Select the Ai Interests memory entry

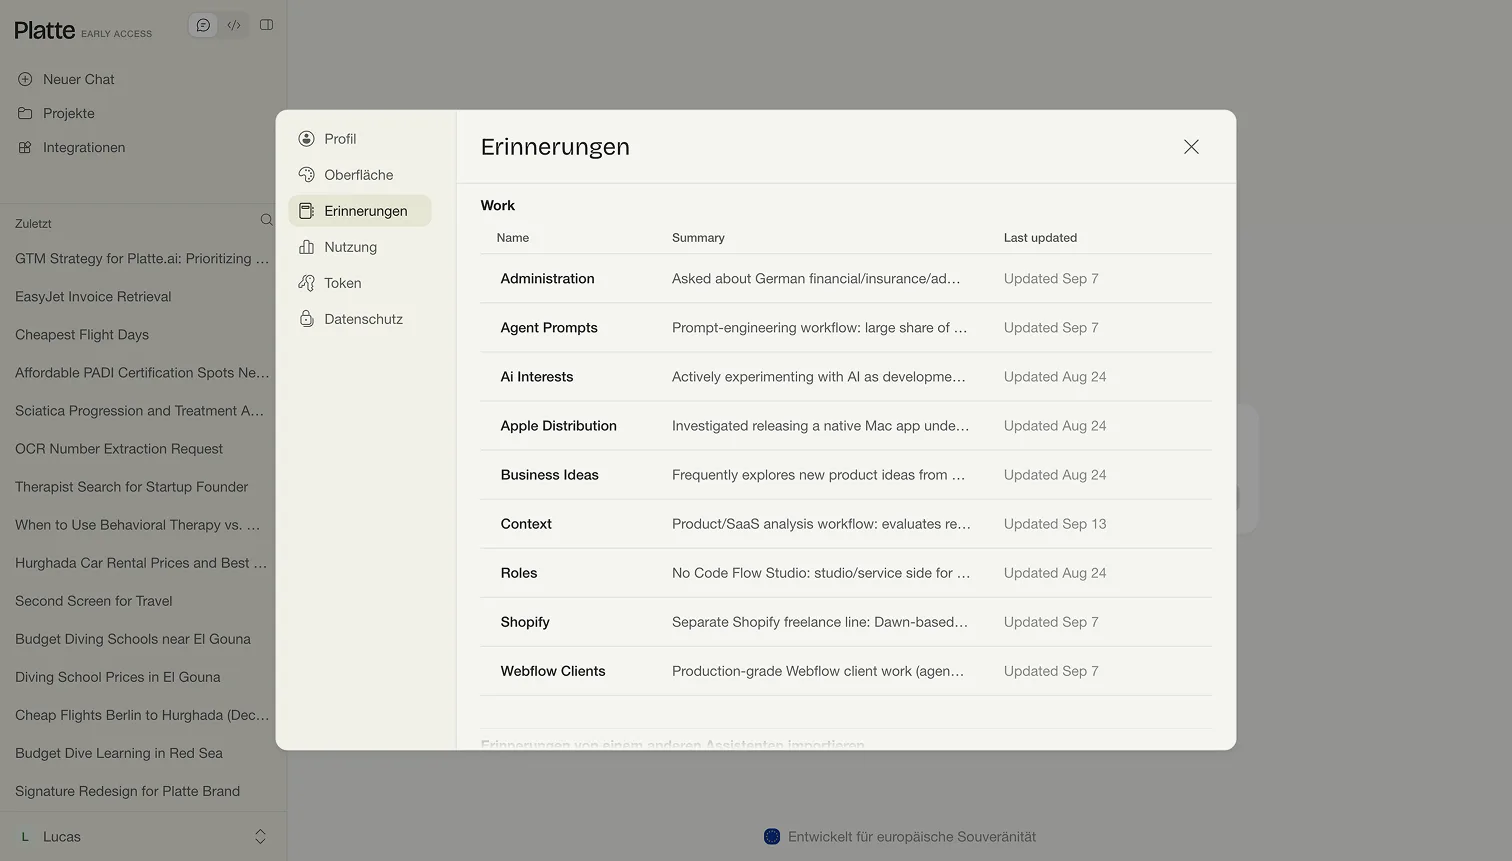846,377
